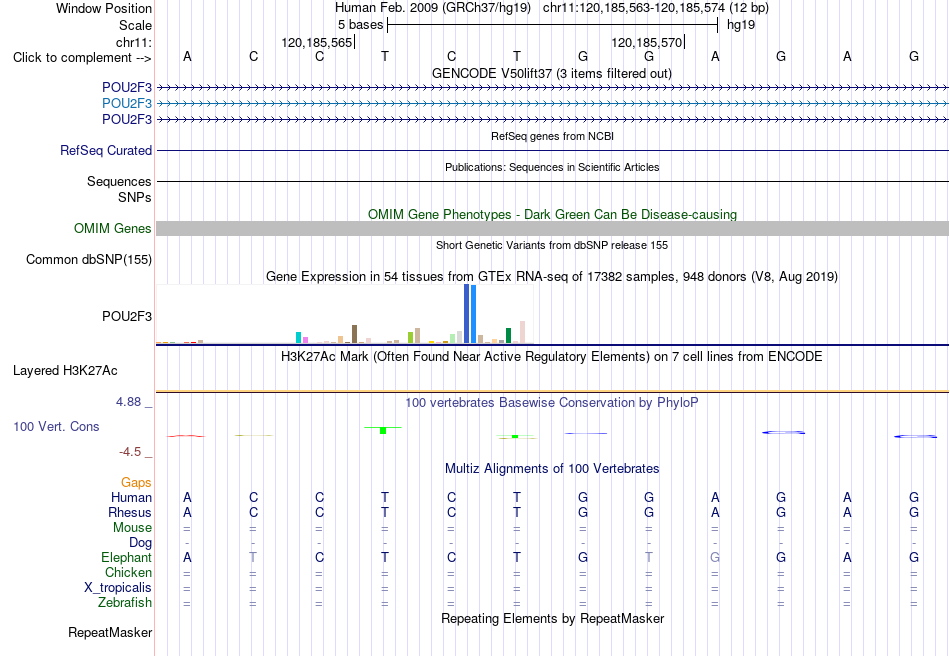This screenshot has width=950, height=656.
Task: Select the Mouse alignment row label
Action: tap(132, 528)
